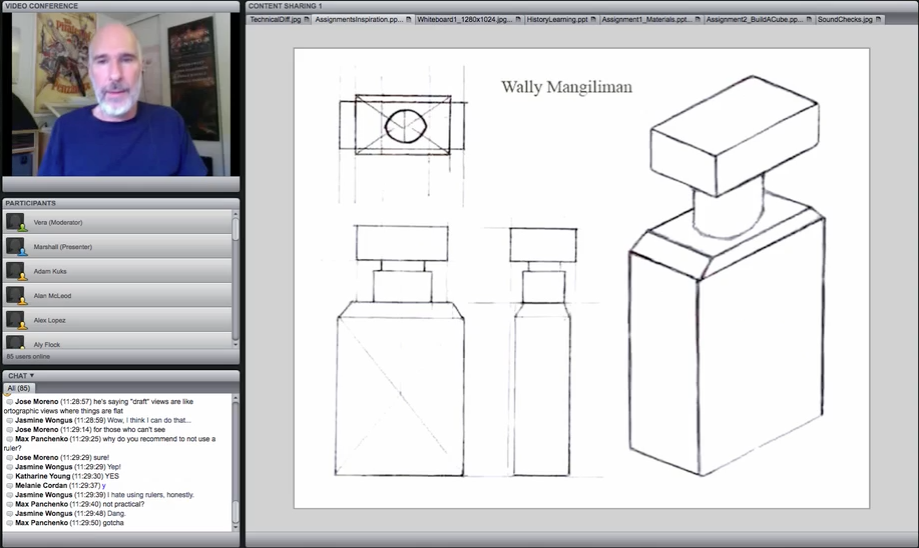
Task: Click Vera (Moderator) avatar icon
Action: (x=16, y=222)
